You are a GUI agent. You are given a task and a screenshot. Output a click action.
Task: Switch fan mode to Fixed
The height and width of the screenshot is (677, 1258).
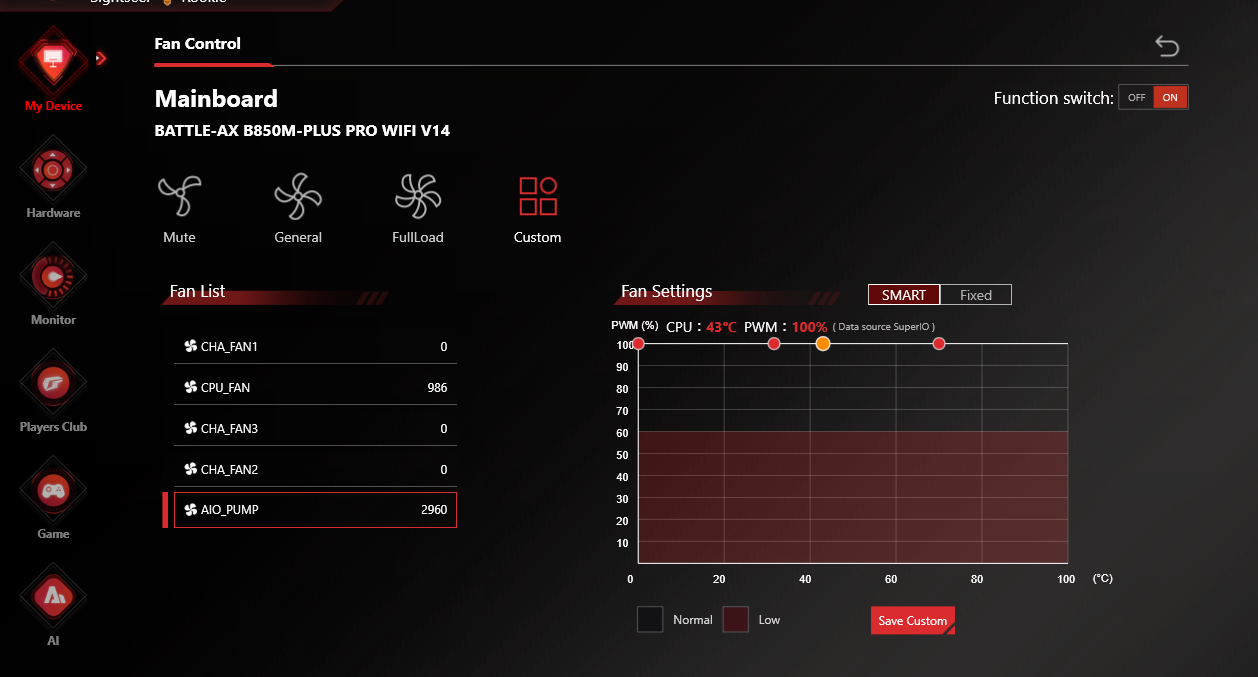point(976,295)
